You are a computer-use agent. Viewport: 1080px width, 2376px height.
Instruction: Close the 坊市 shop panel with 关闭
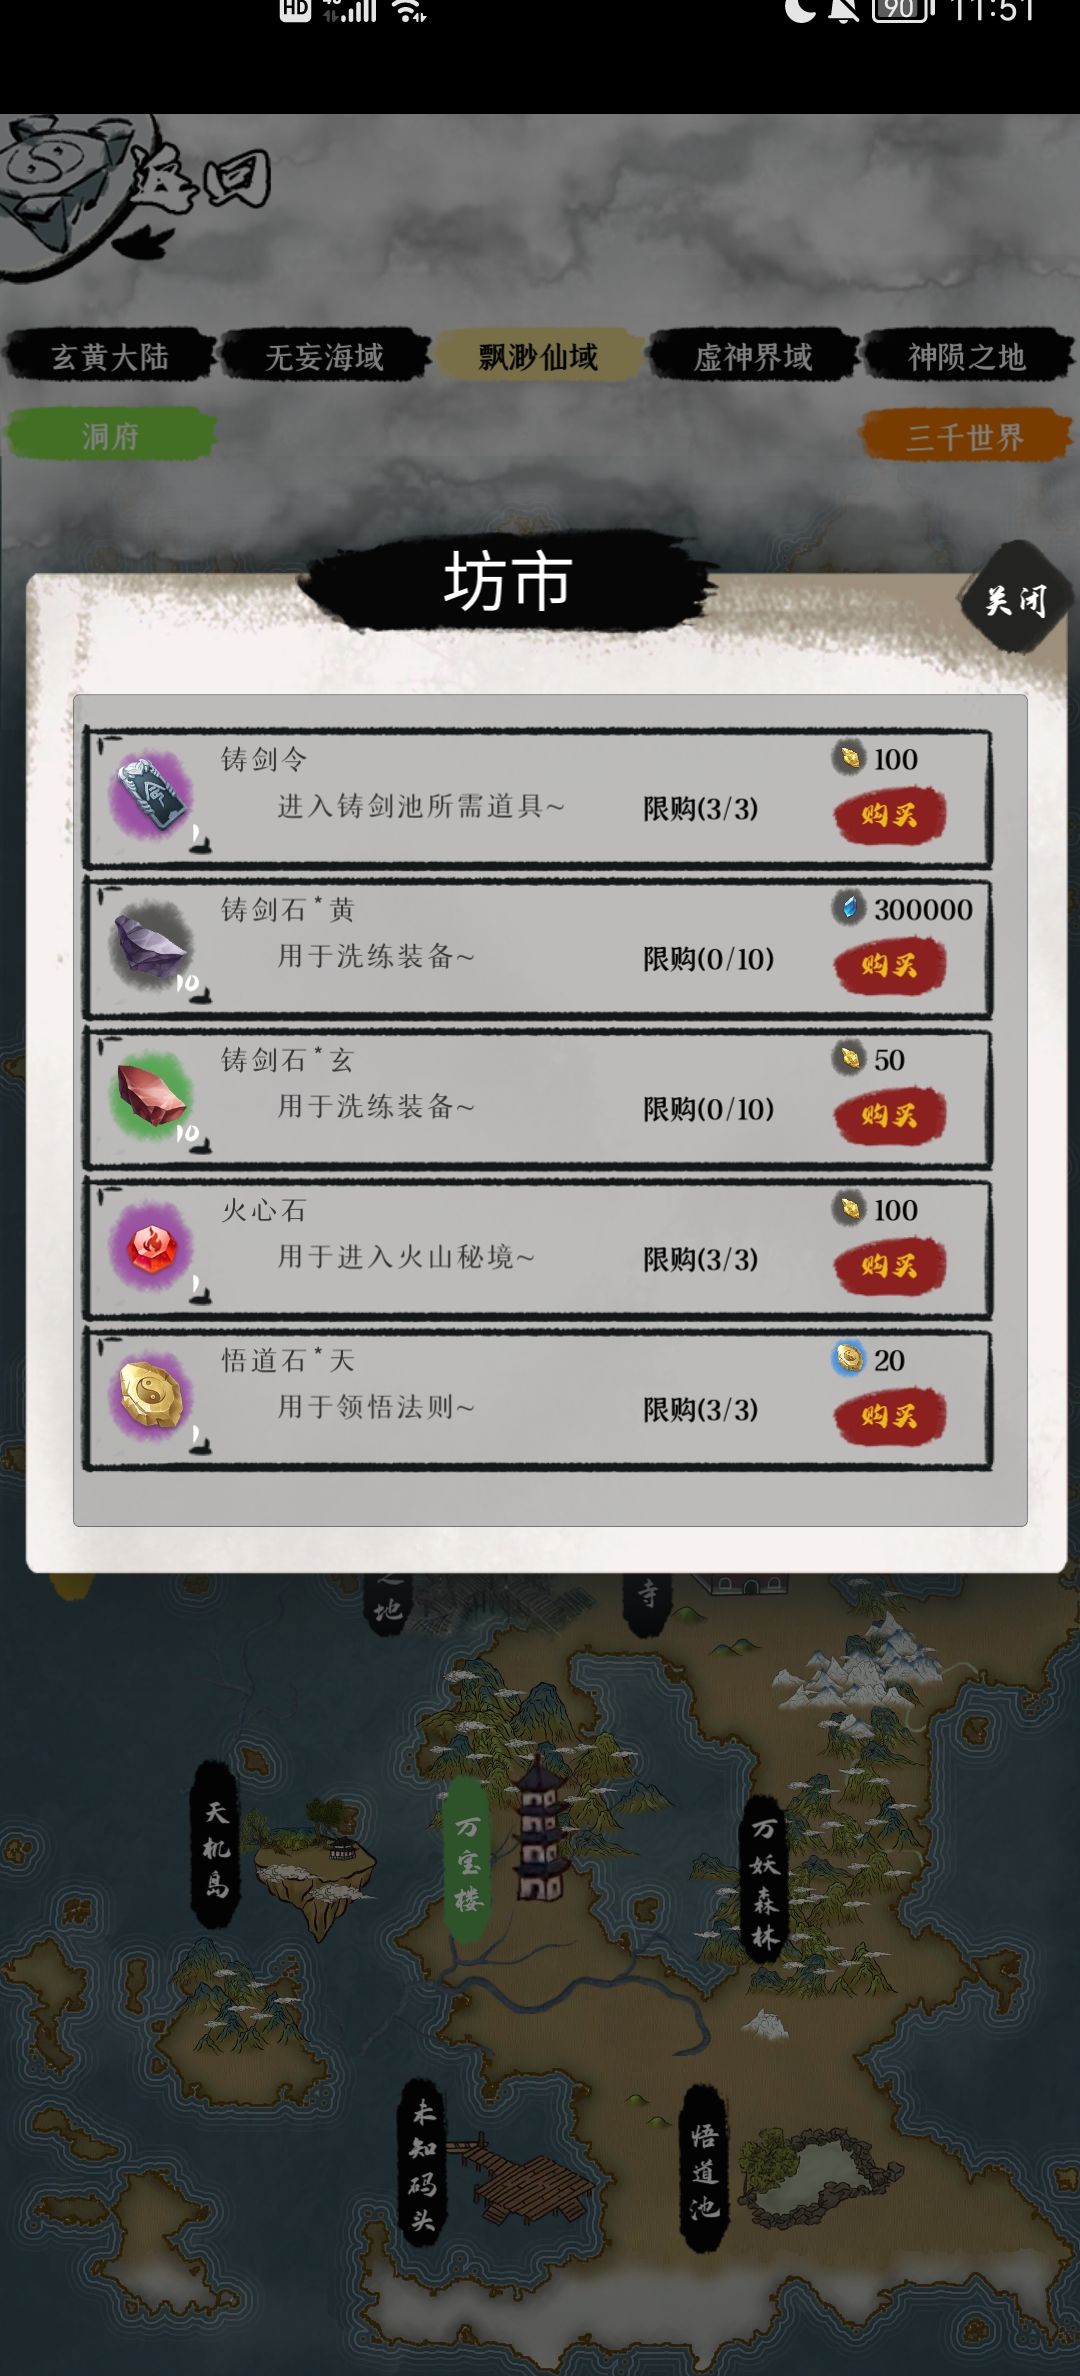[1016, 599]
